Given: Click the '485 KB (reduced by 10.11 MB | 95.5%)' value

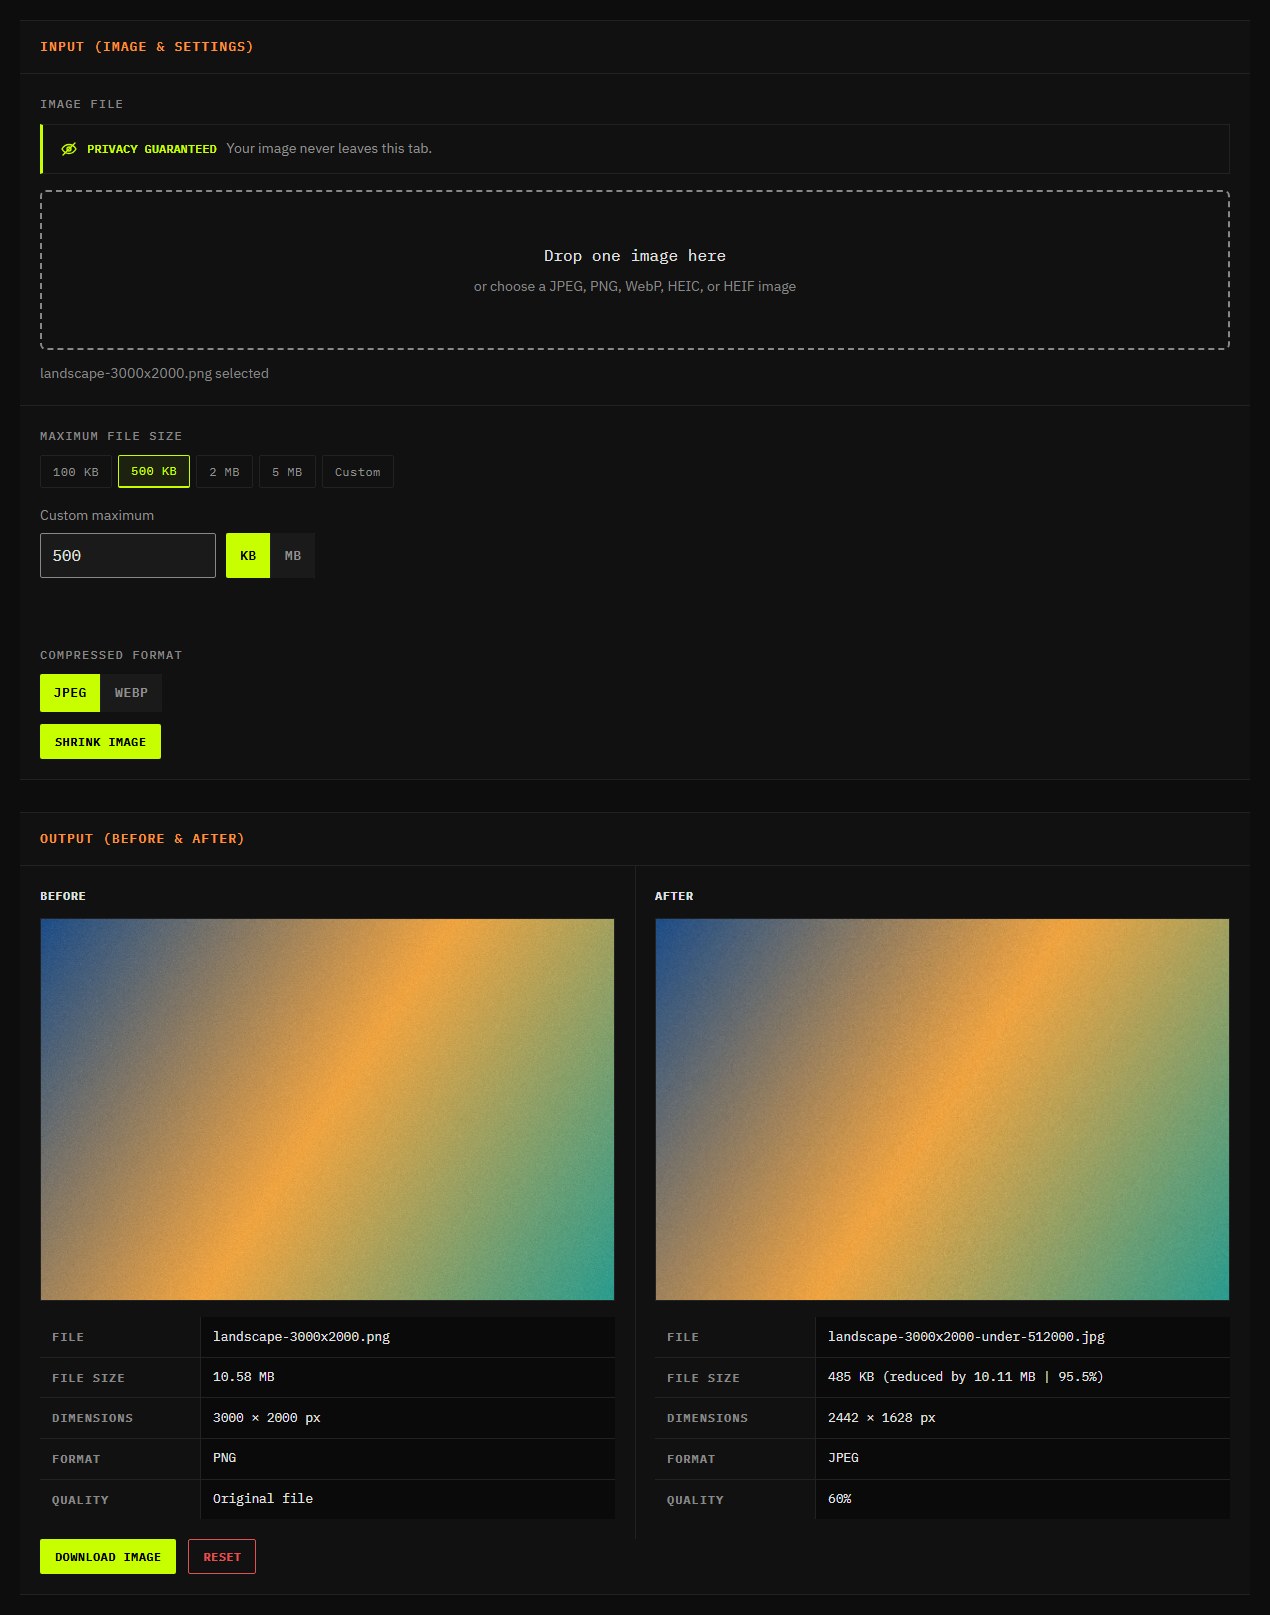Looking at the screenshot, I should tap(966, 1377).
